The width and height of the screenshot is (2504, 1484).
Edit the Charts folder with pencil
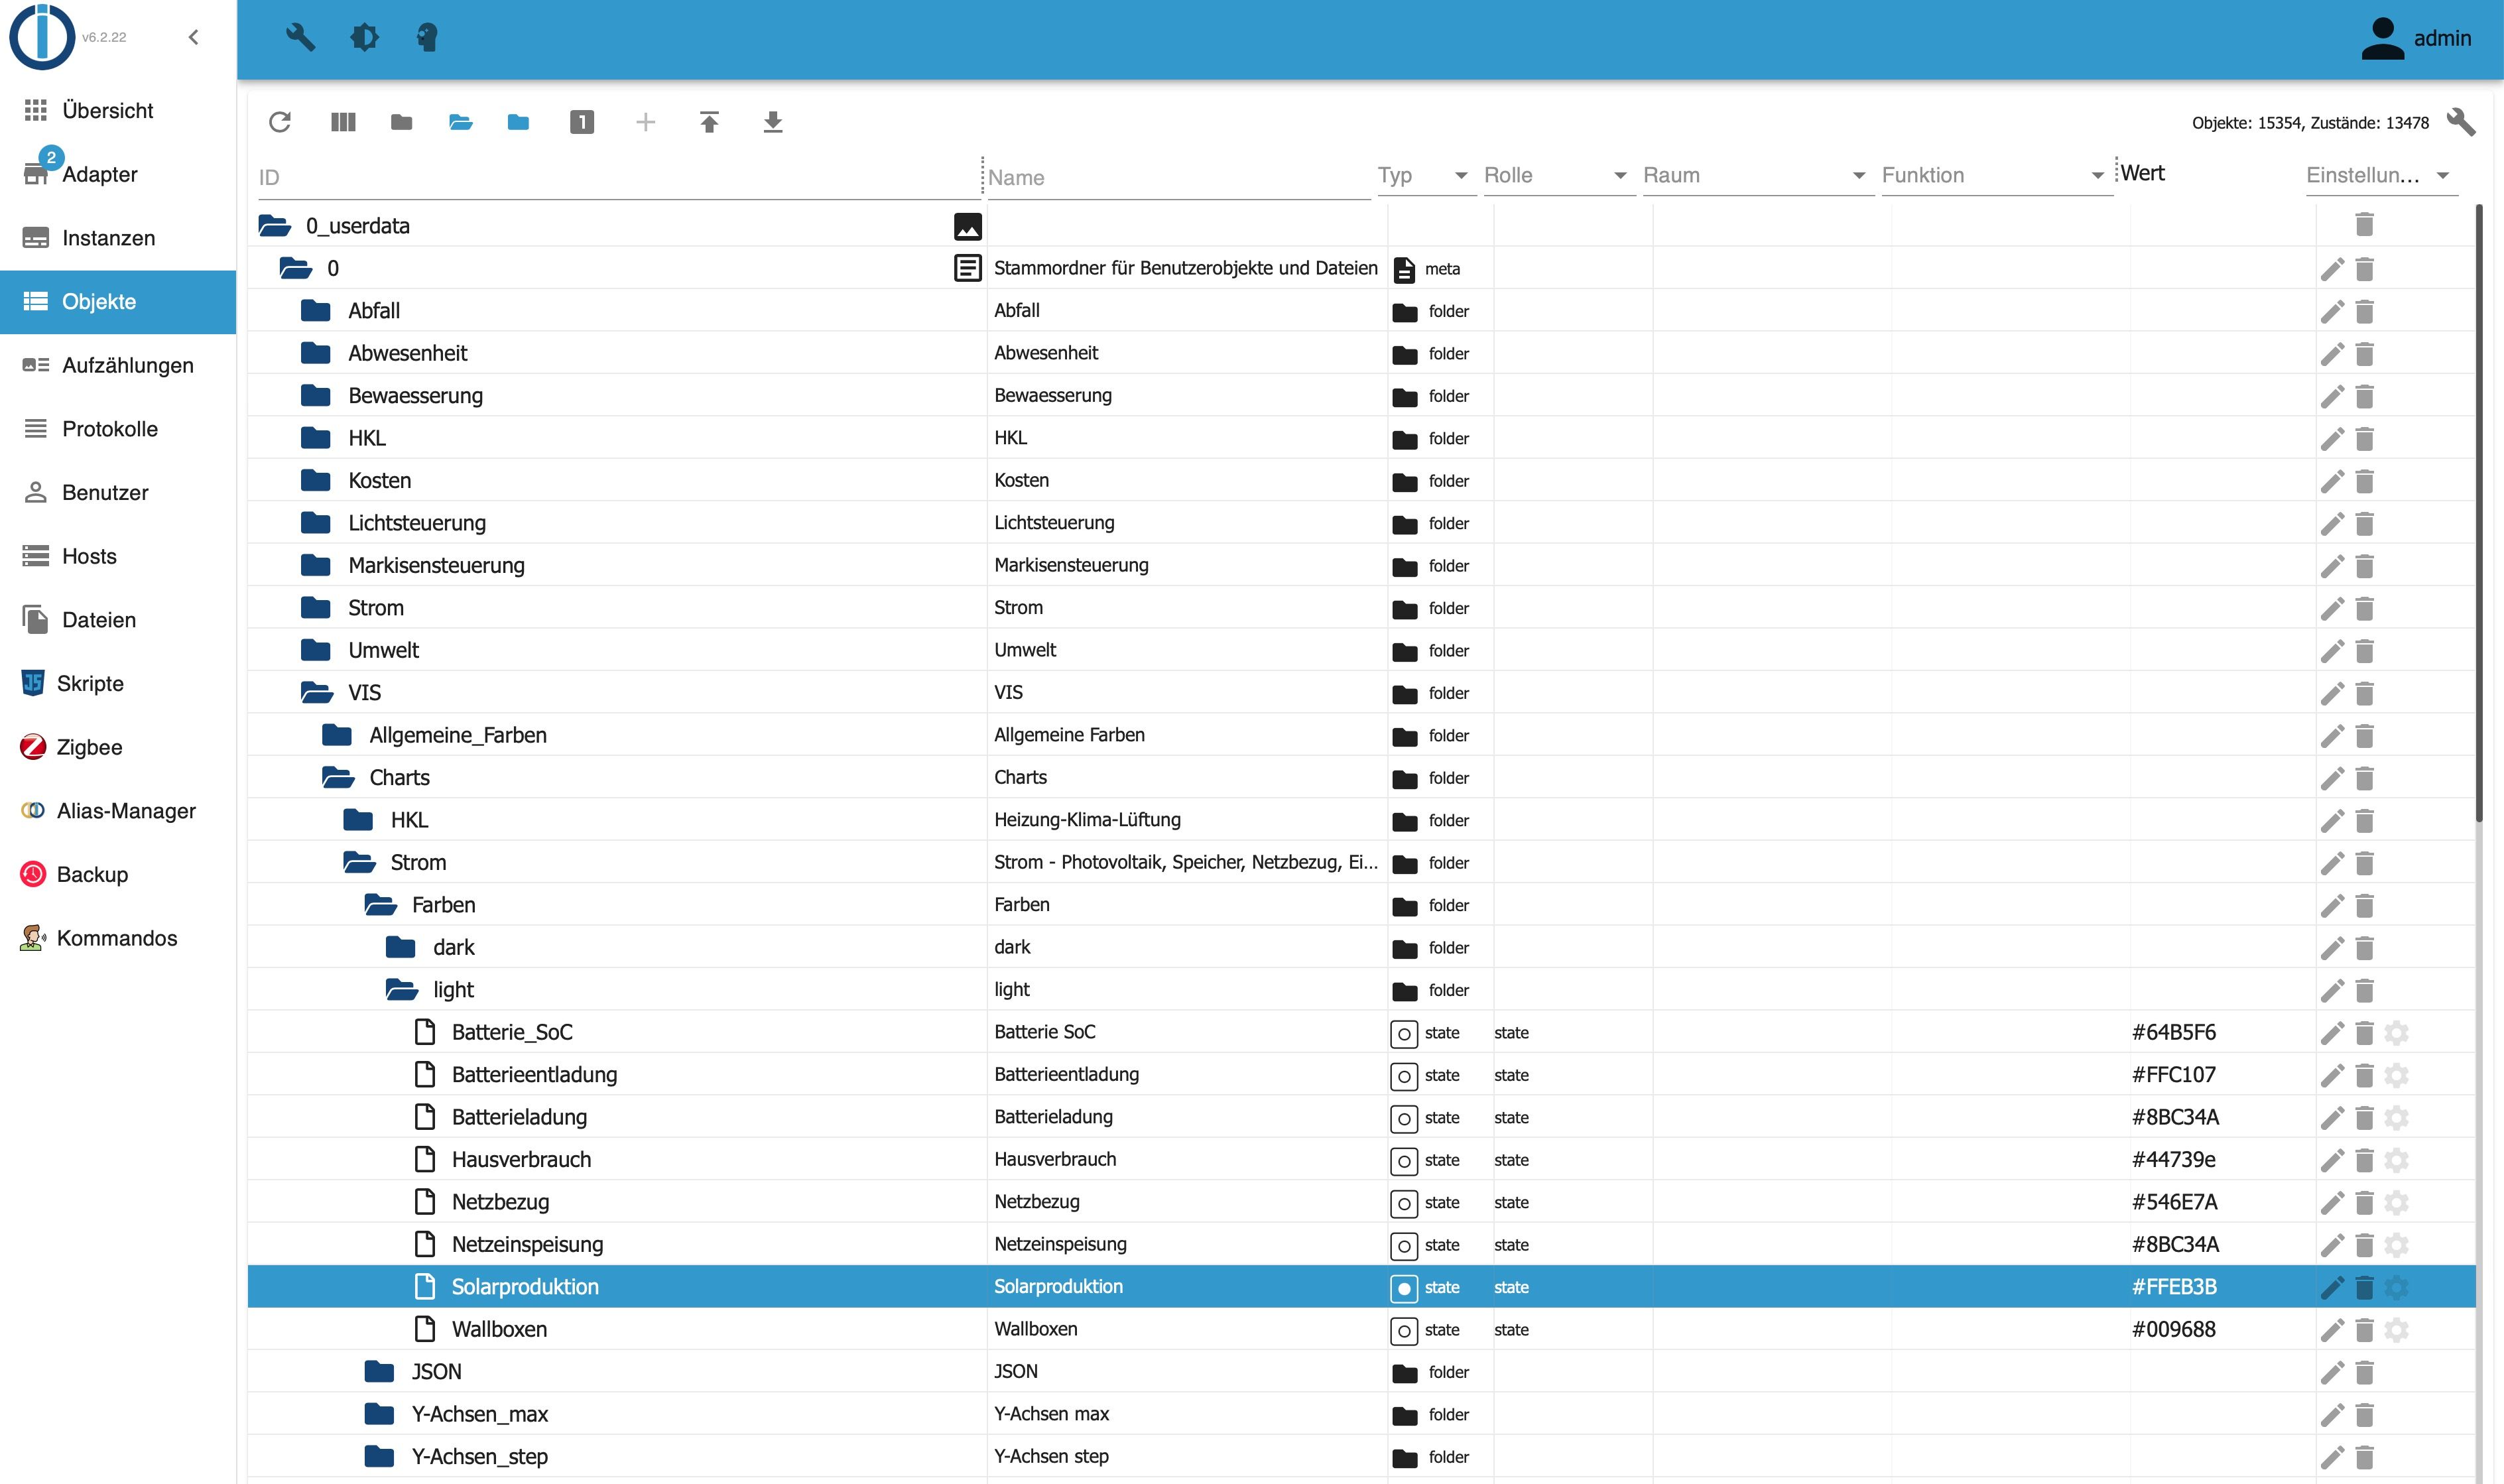[2332, 778]
